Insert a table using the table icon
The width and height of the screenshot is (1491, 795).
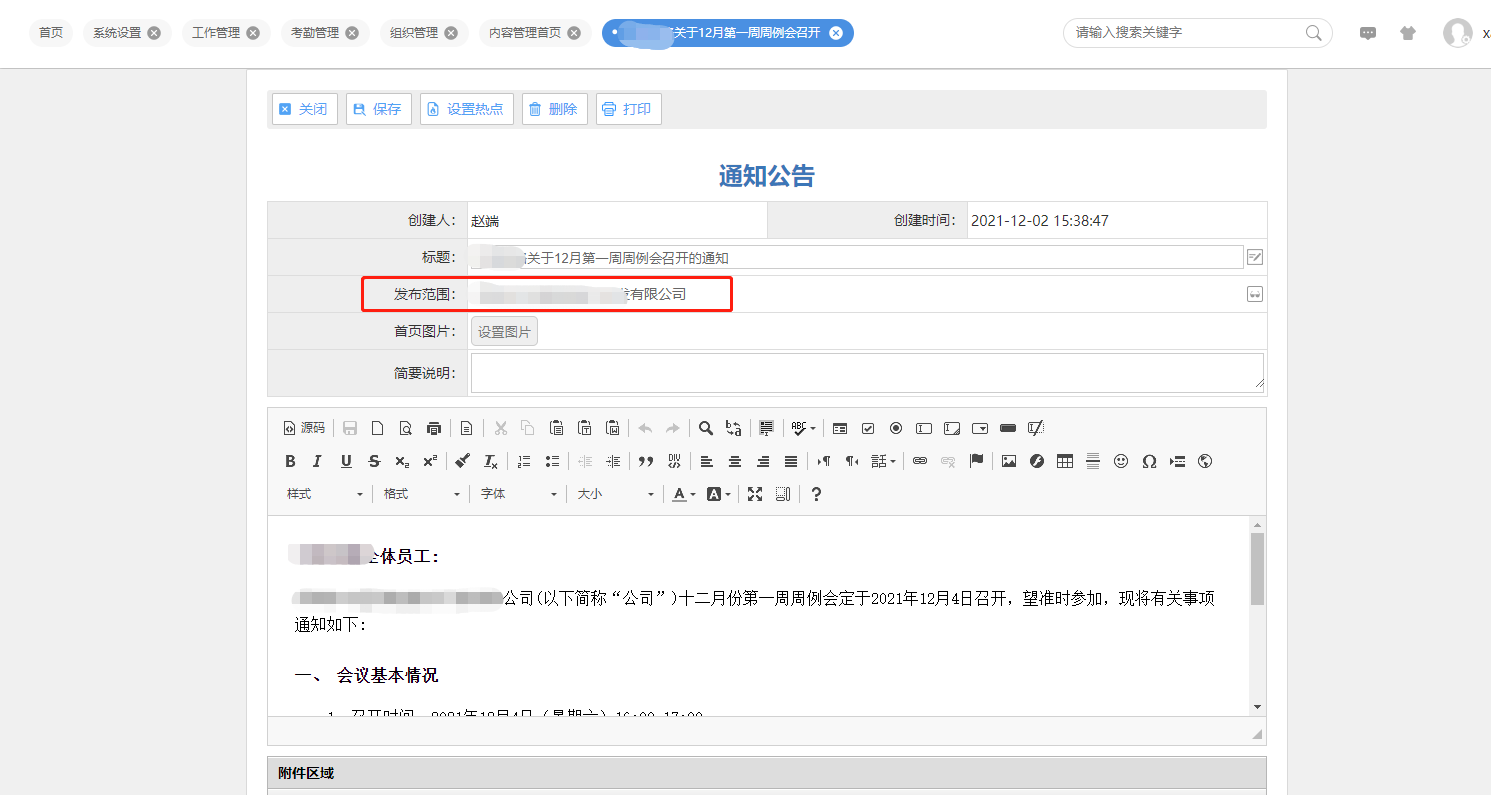1065,461
